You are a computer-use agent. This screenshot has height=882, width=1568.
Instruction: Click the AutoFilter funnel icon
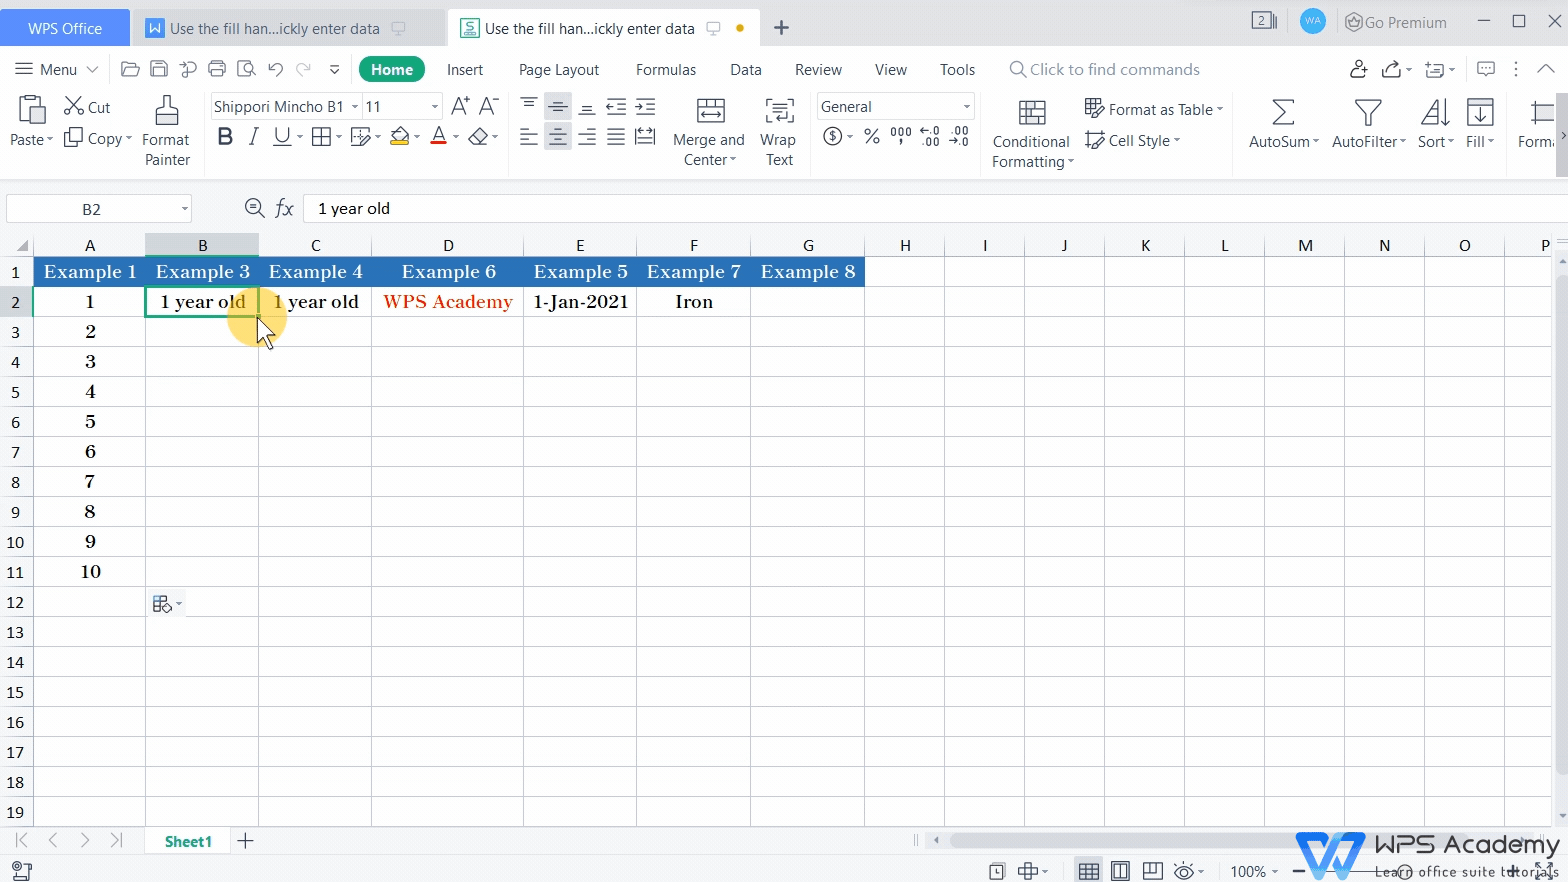[x=1367, y=112]
